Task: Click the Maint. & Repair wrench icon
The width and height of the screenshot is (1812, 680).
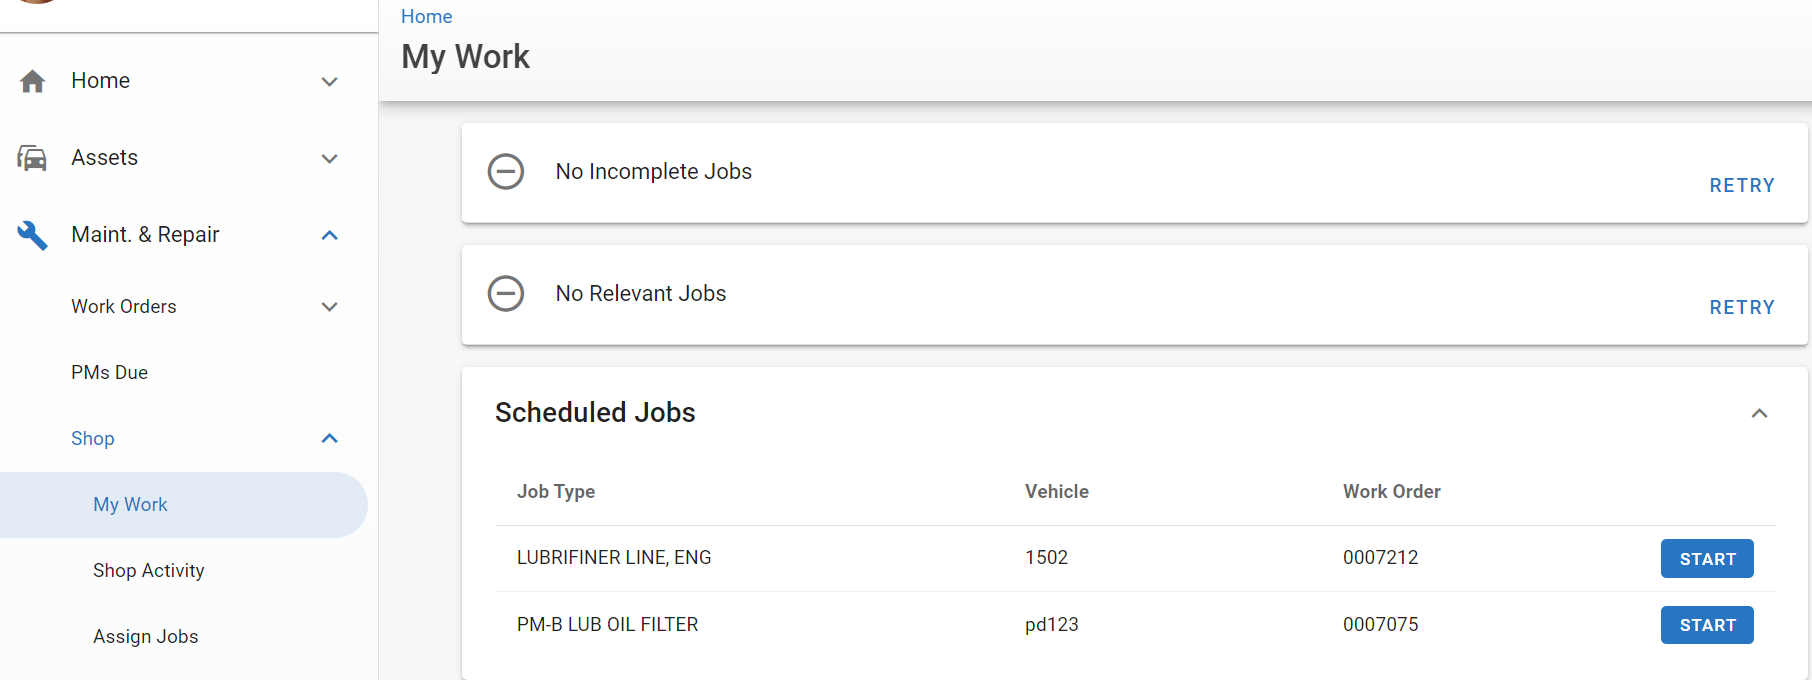Action: 32,235
